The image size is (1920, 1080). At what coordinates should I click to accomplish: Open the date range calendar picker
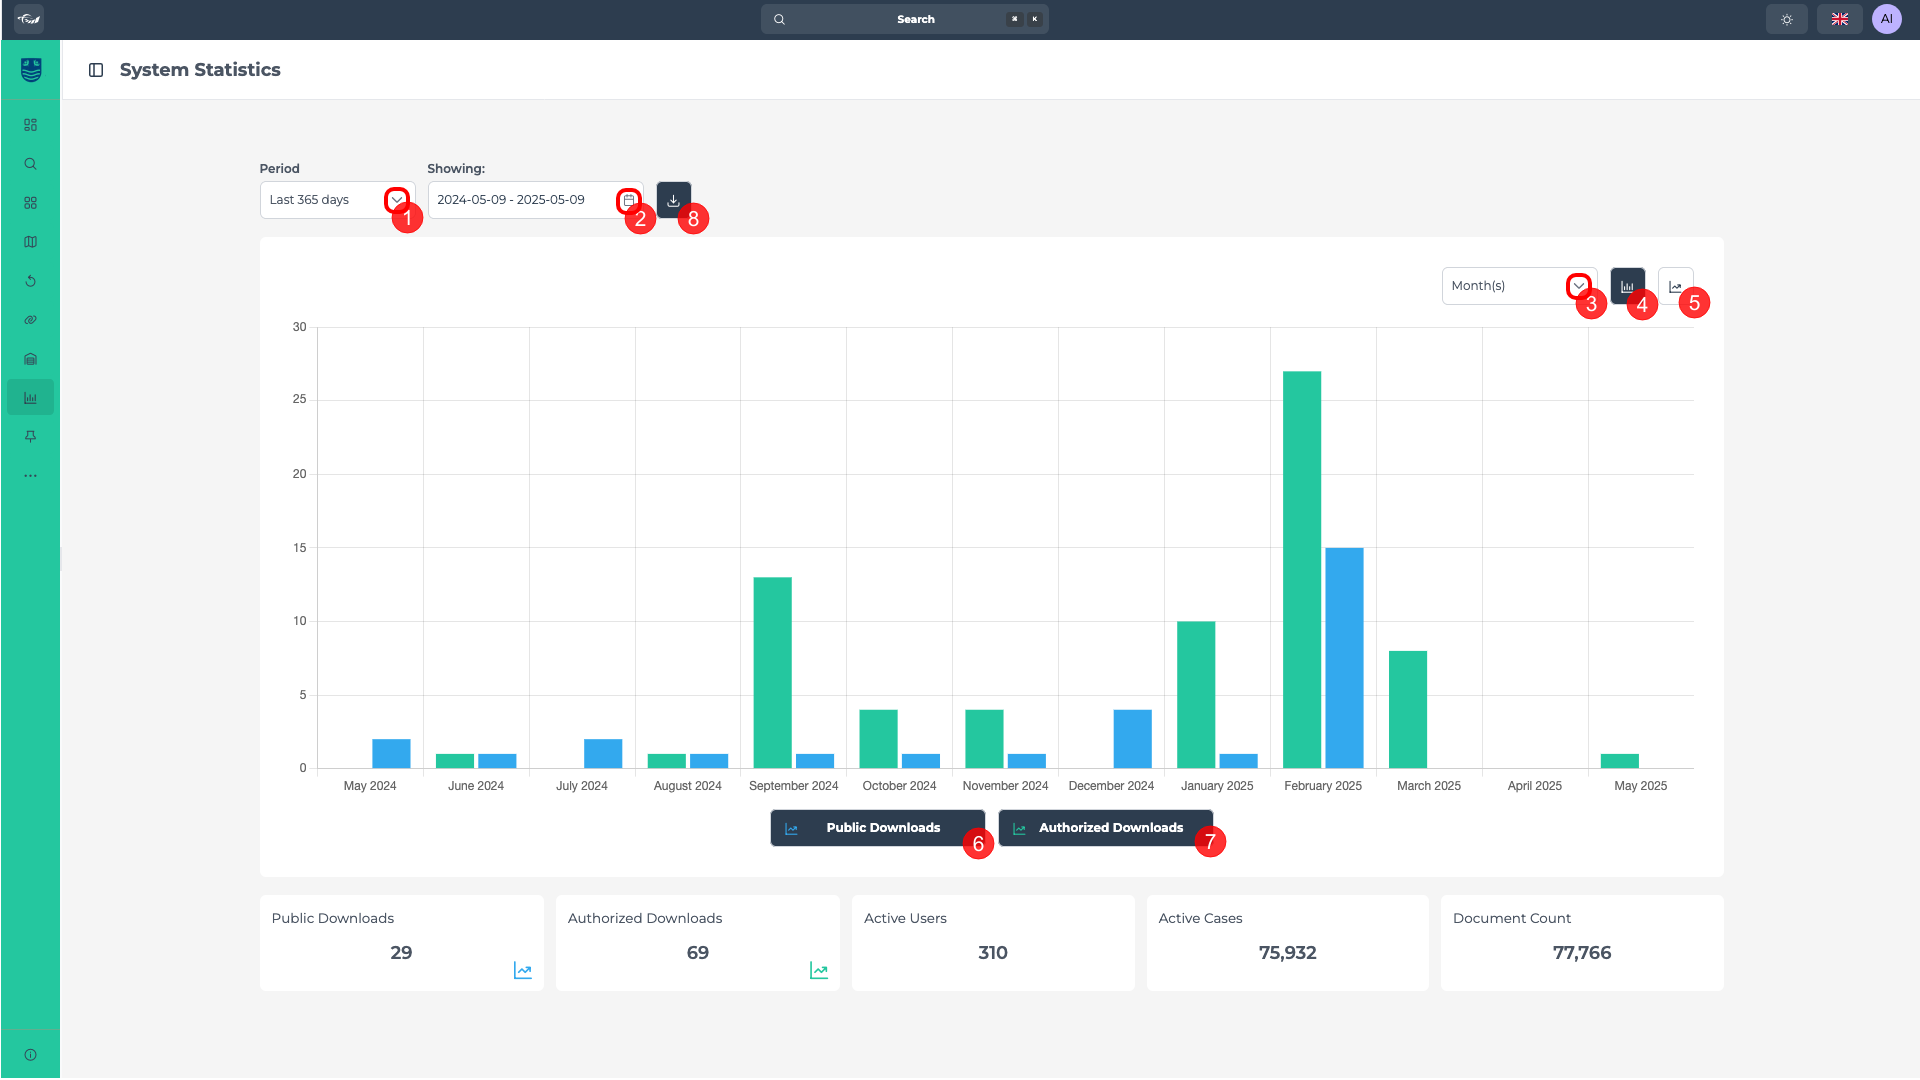628,200
